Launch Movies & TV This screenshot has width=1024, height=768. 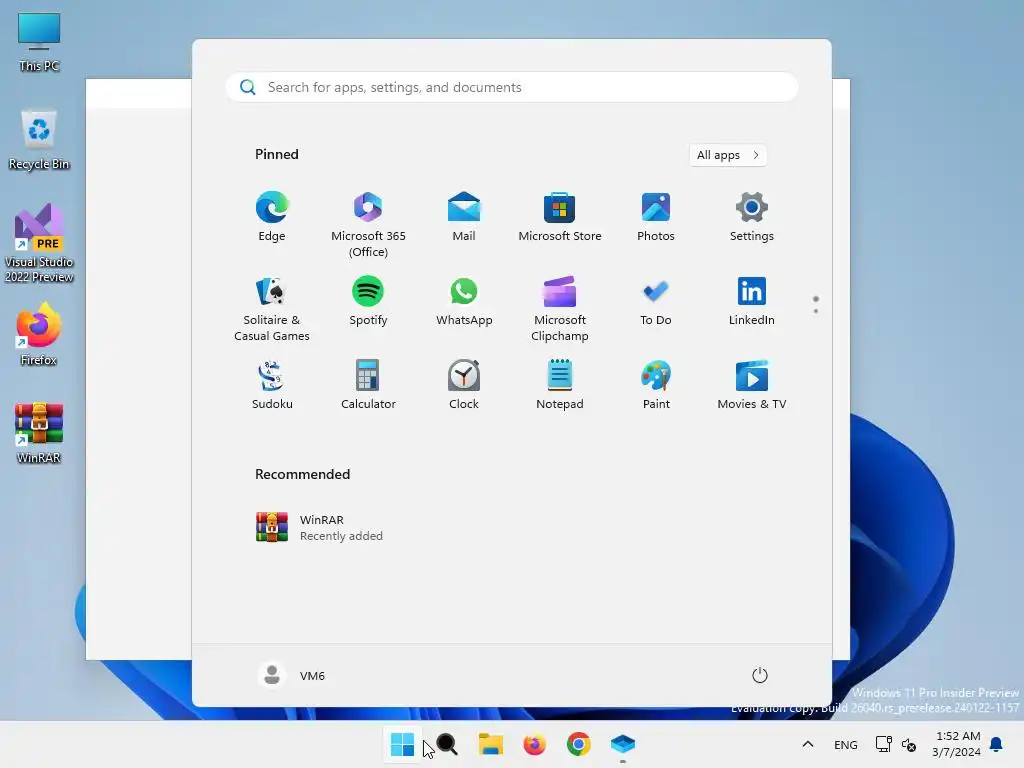click(752, 385)
